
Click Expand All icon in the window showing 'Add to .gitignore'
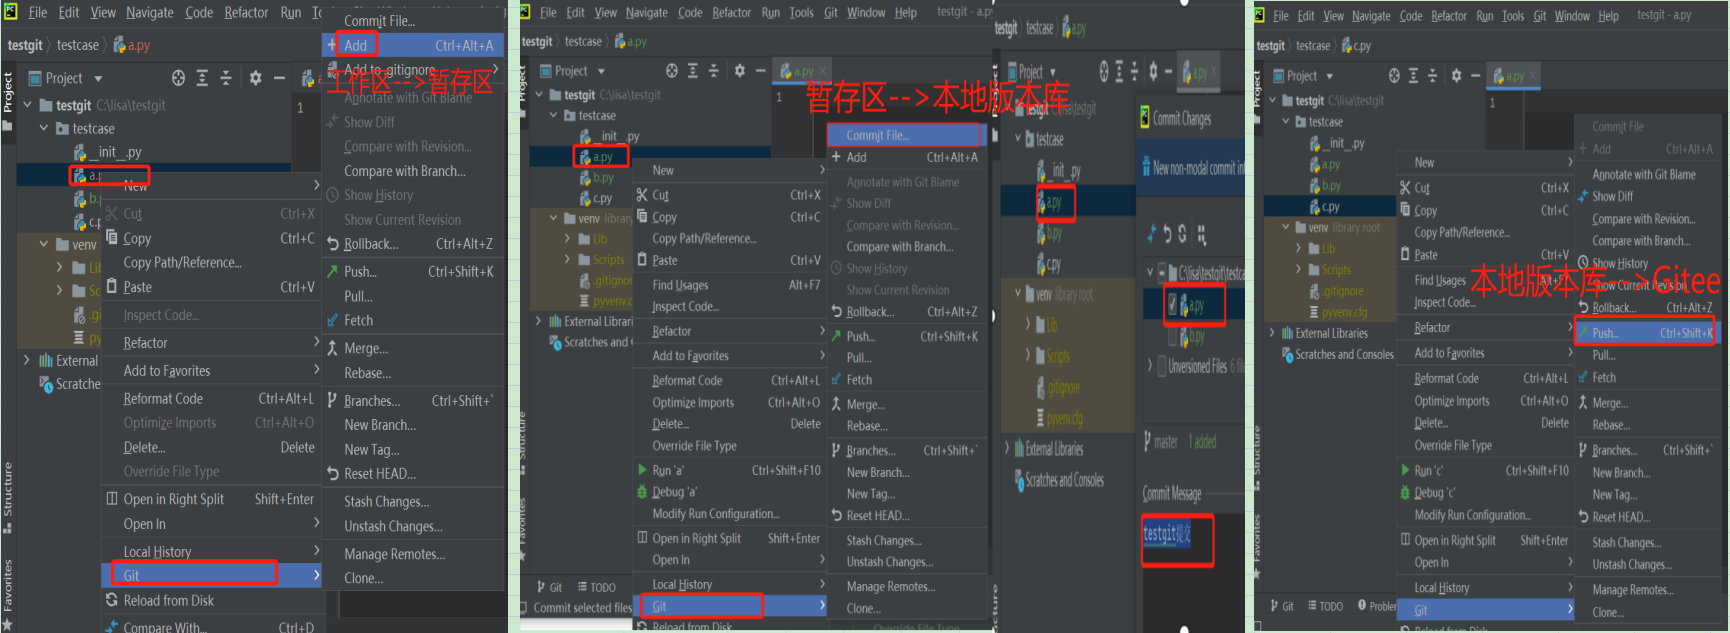pyautogui.click(x=202, y=78)
